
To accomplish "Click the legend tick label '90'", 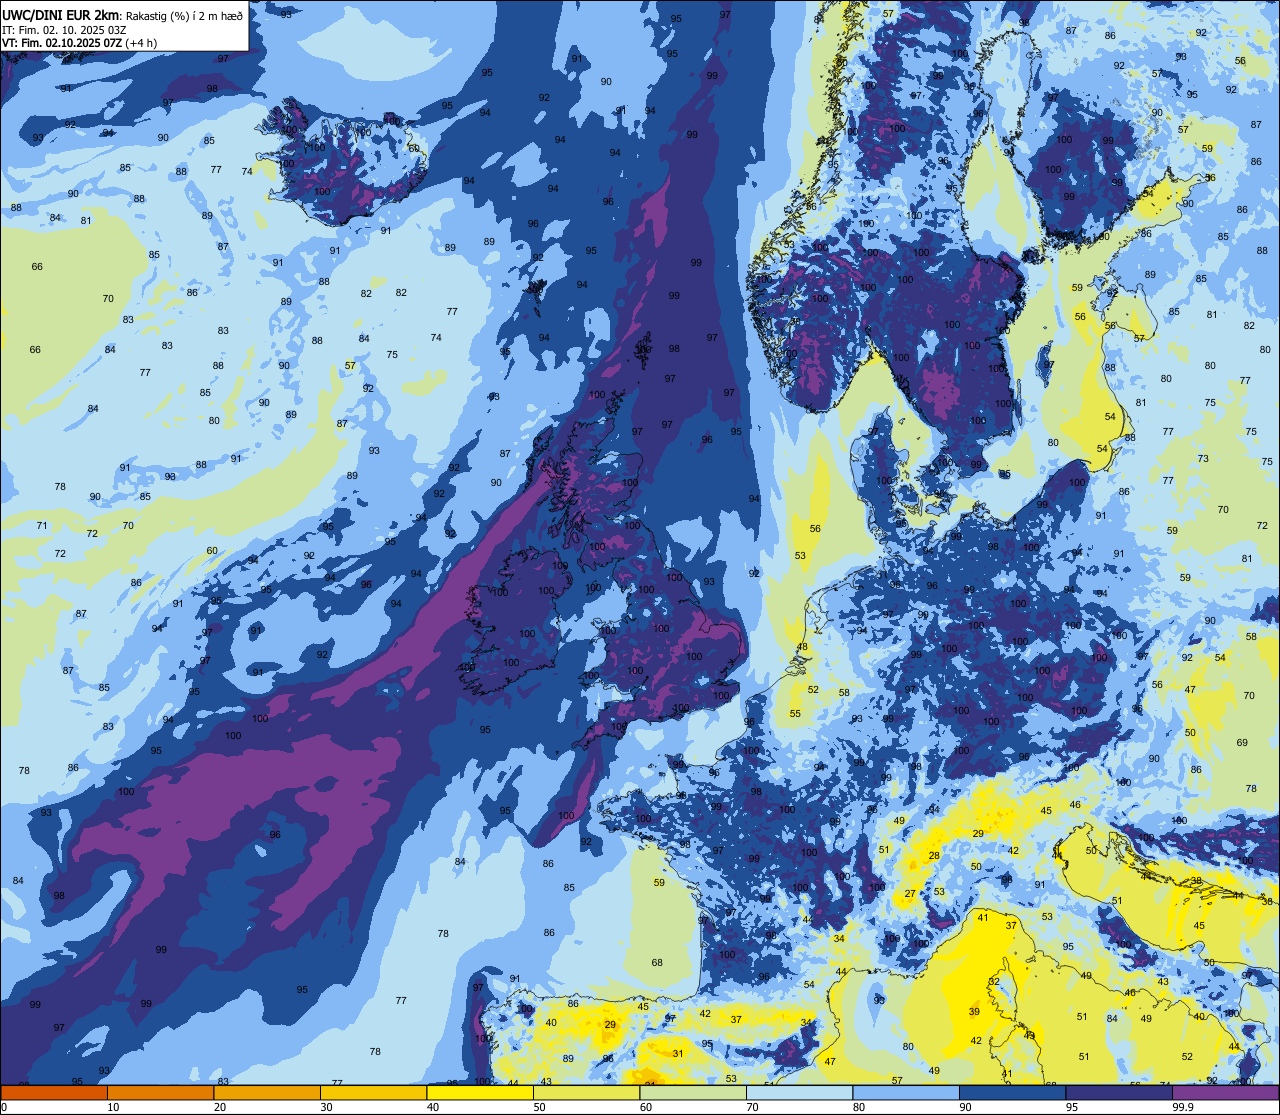I will (965, 1107).
